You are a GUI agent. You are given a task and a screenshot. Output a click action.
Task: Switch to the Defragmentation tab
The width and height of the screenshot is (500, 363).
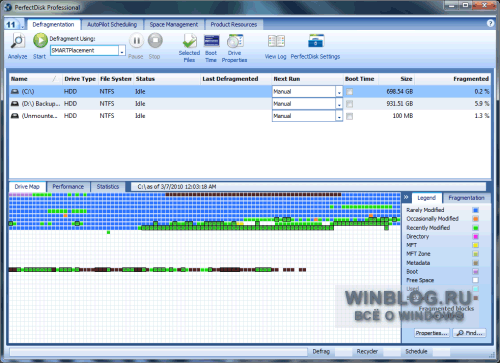pos(53,24)
